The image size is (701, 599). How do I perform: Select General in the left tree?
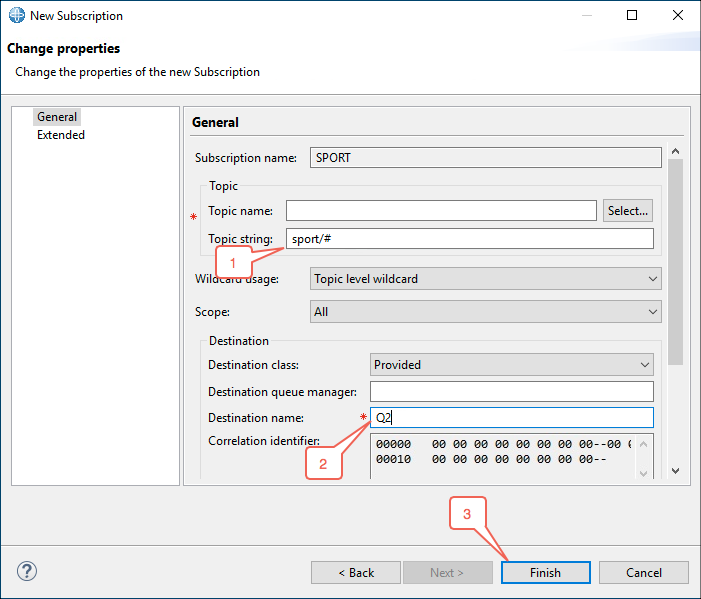point(57,117)
